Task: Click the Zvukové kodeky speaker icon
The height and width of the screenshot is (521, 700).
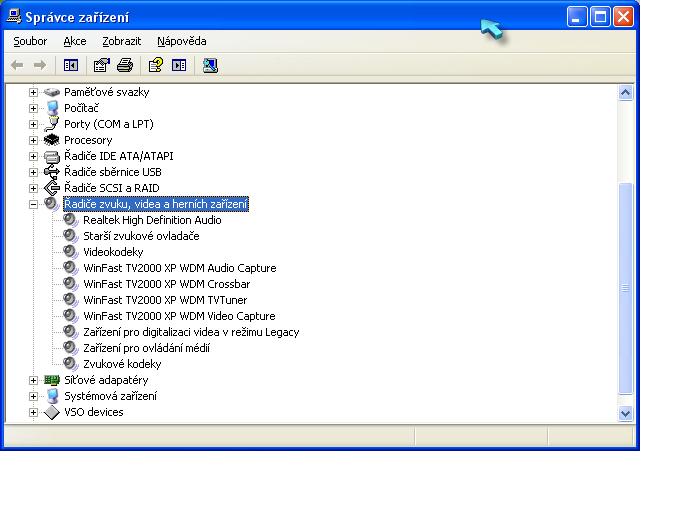Action: point(71,364)
